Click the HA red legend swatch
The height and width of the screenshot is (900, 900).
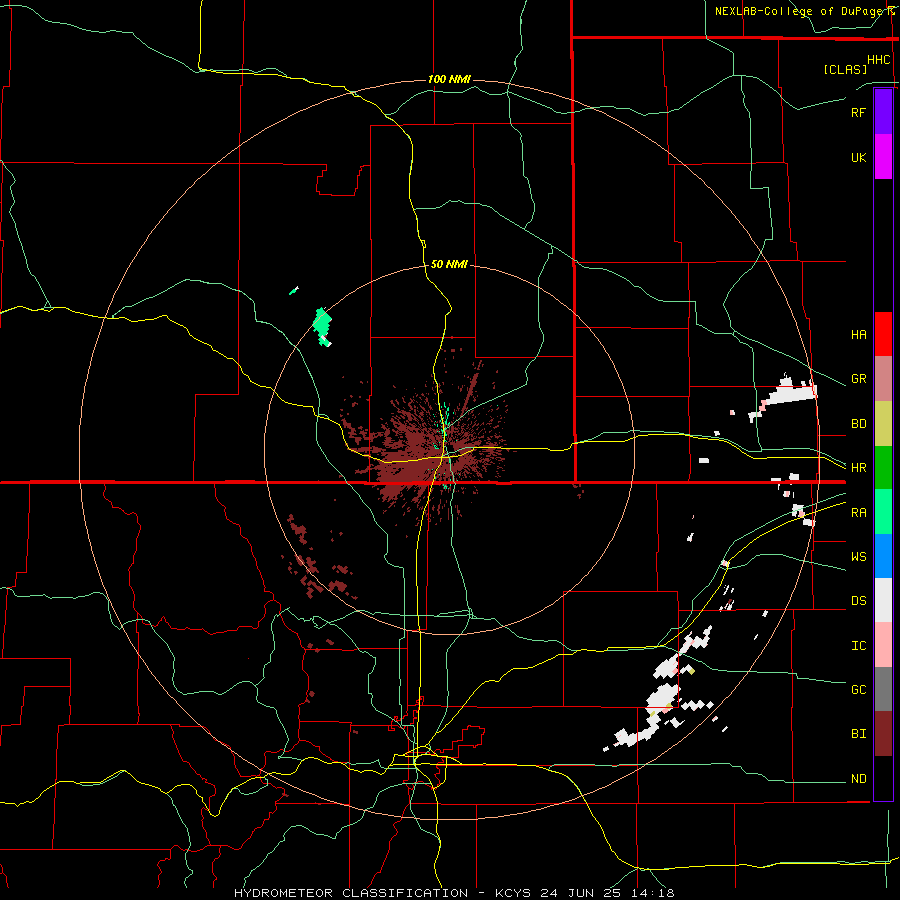click(883, 334)
